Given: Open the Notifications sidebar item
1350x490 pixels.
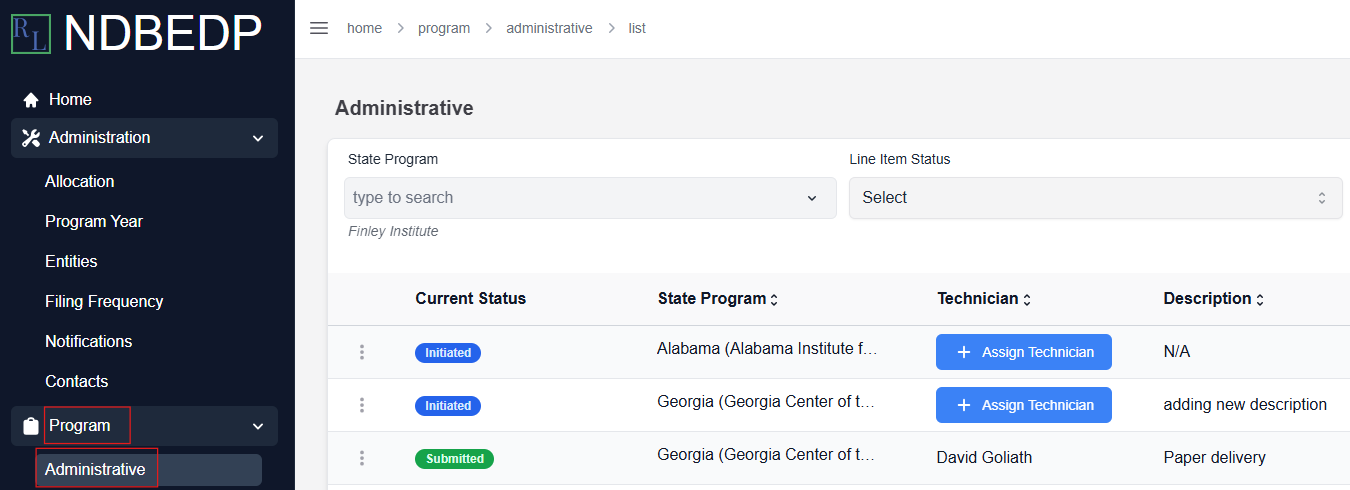Looking at the screenshot, I should [x=89, y=341].
